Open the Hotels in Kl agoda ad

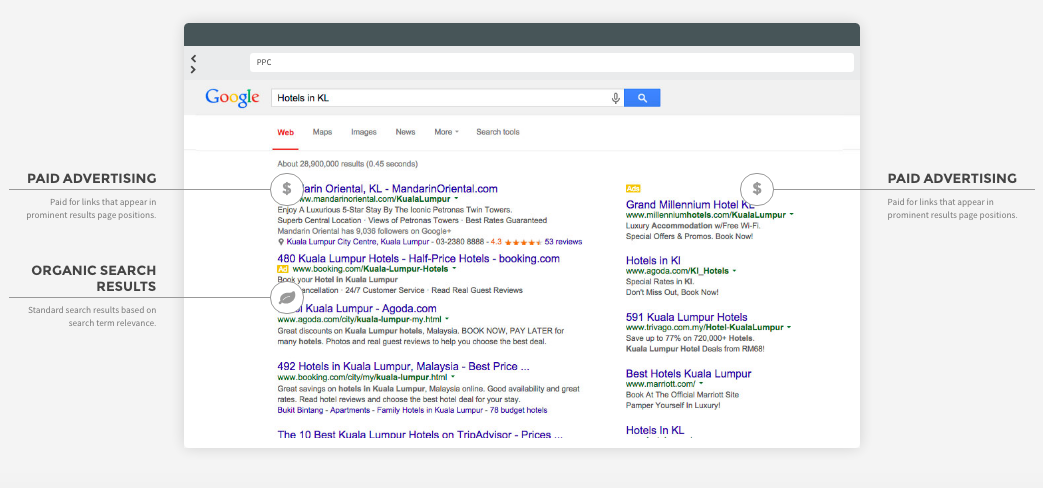coord(653,261)
